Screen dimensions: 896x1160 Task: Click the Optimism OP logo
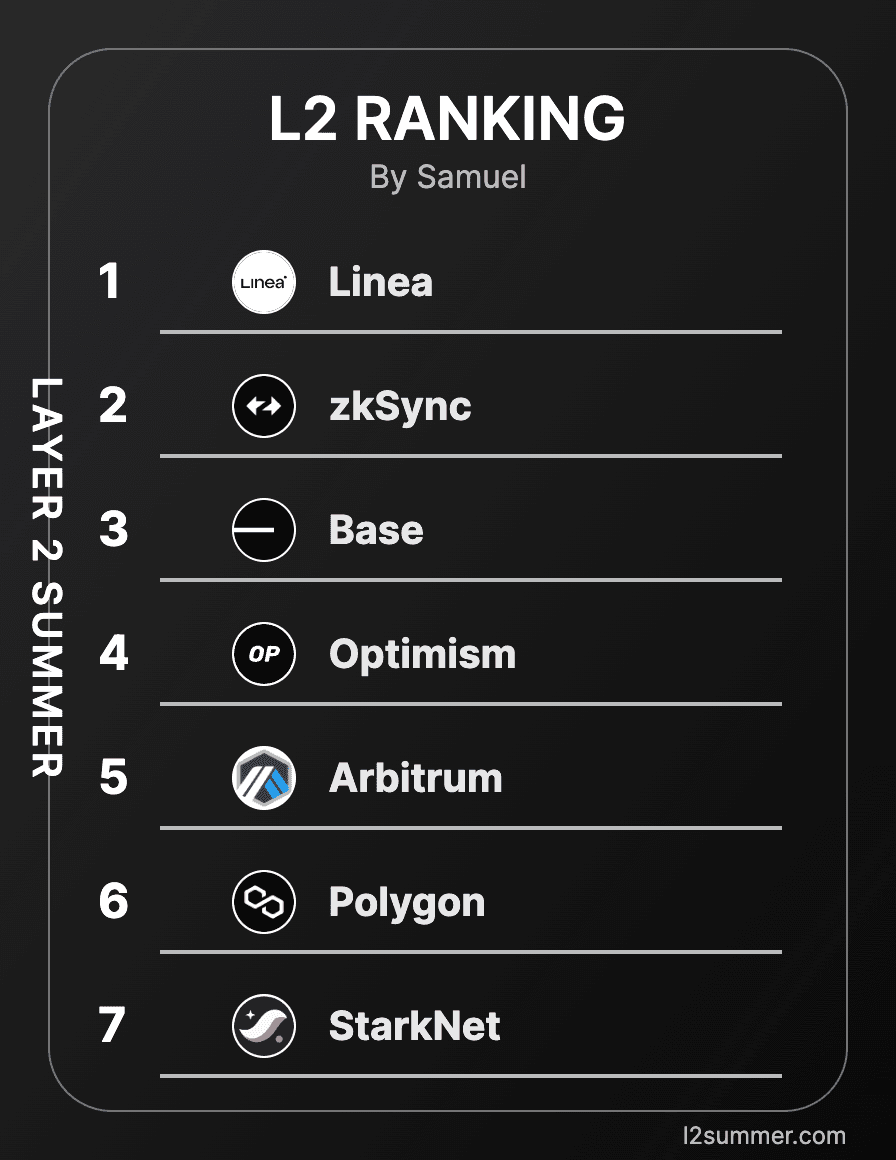(x=264, y=654)
